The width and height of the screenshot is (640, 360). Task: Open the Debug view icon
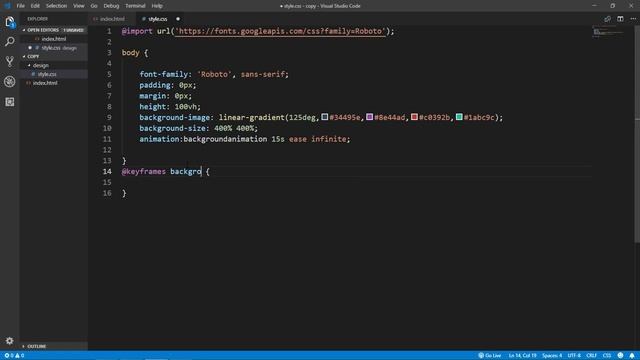tap(10, 82)
